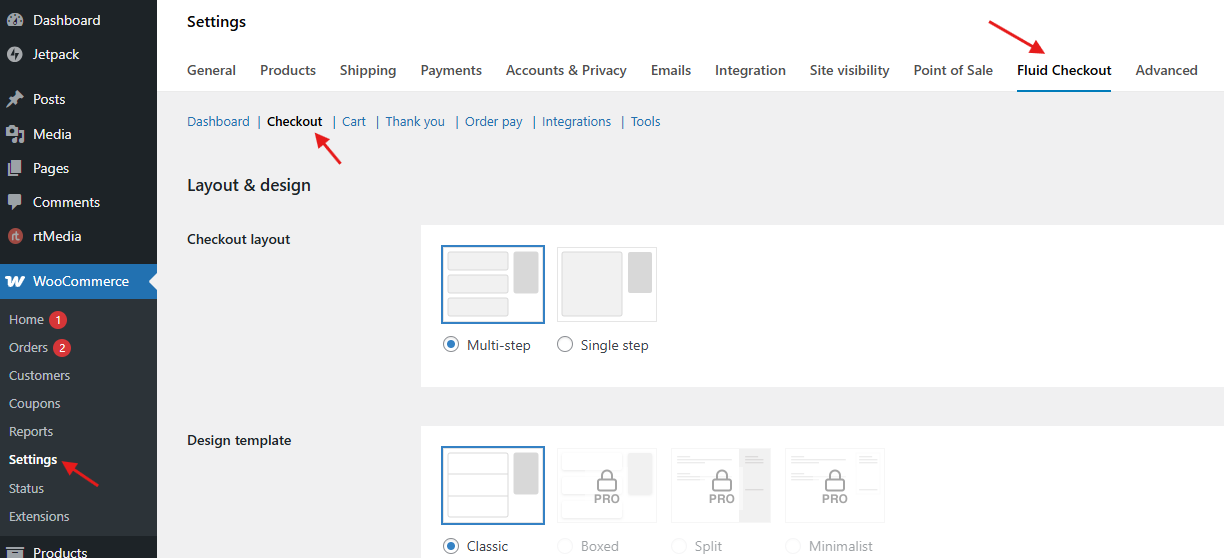Click the Media library icon
1224x558 pixels.
click(15, 134)
